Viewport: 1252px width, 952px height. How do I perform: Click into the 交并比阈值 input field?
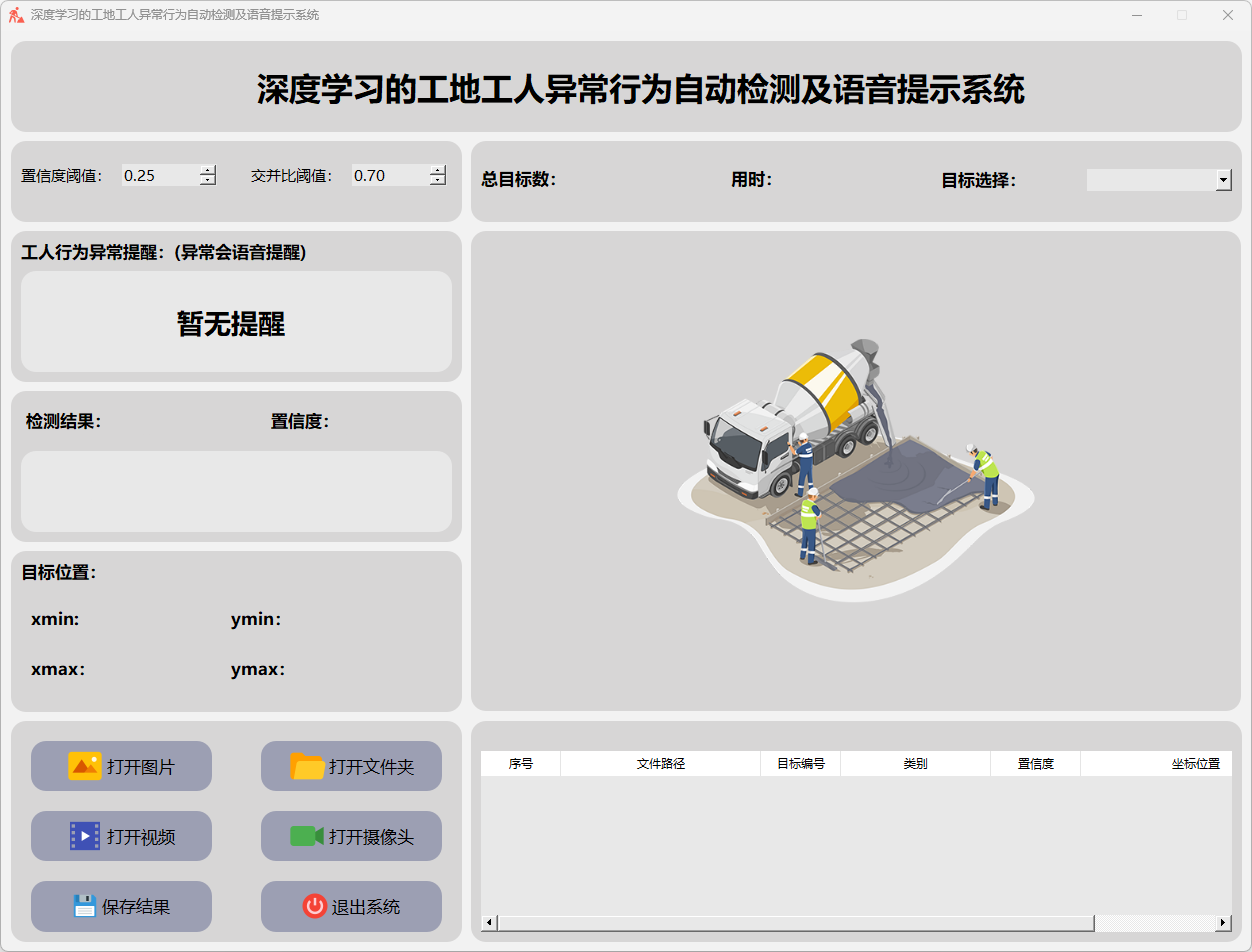coord(389,176)
